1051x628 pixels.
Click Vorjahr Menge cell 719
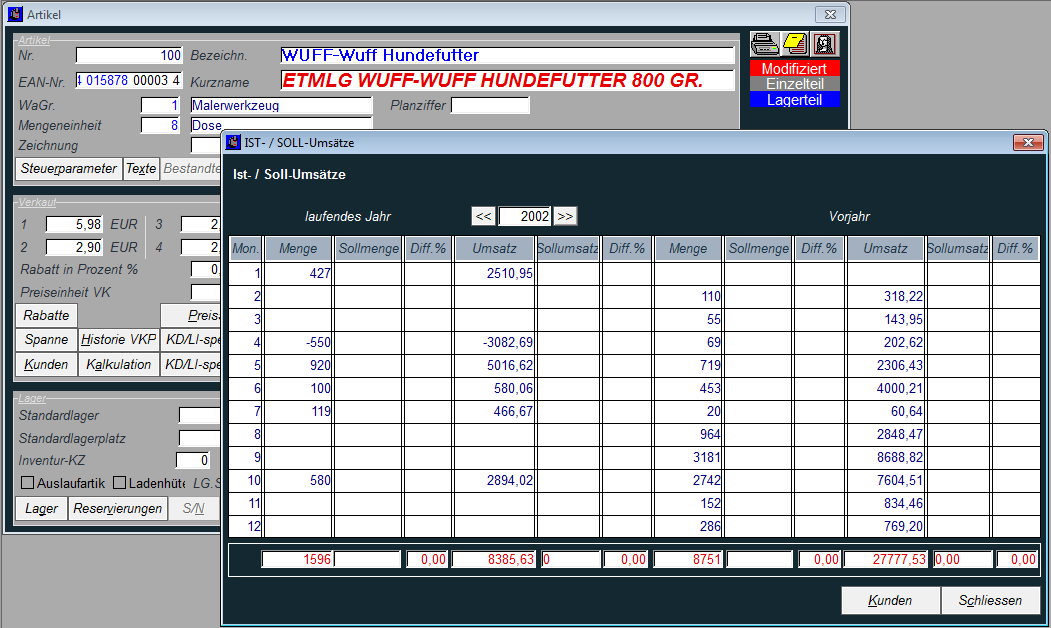[688, 365]
